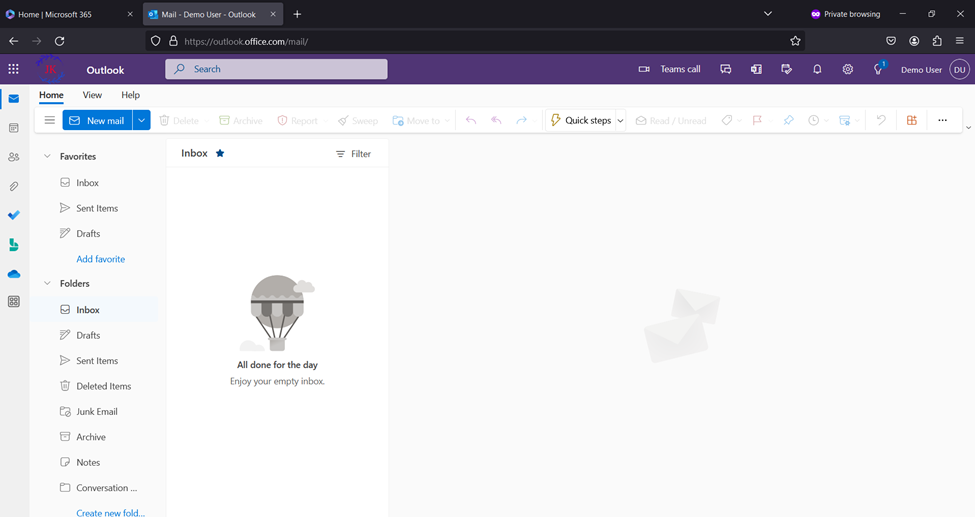Click the Sweep toolbar button
975x517 pixels.
(358, 121)
